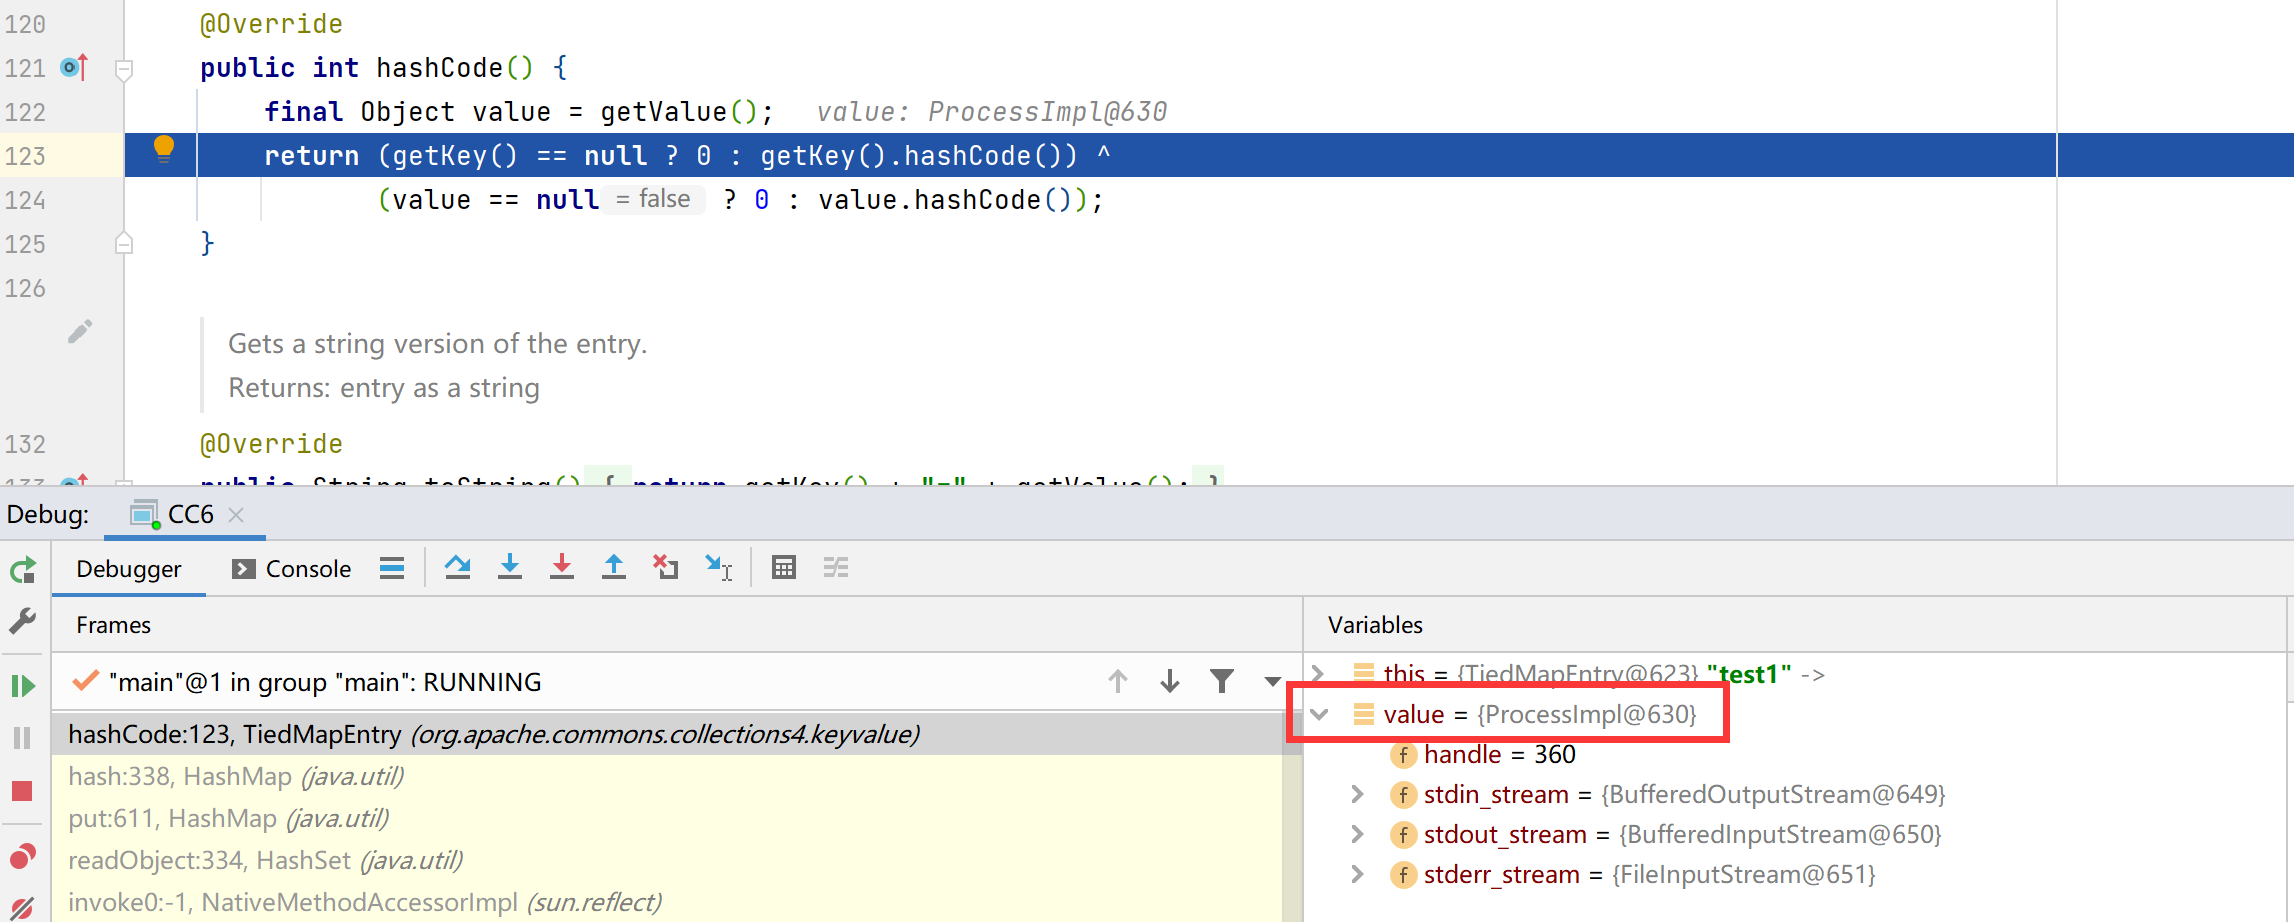Select next frame with down arrow
Screen dimensions: 2294x922
click(1170, 681)
